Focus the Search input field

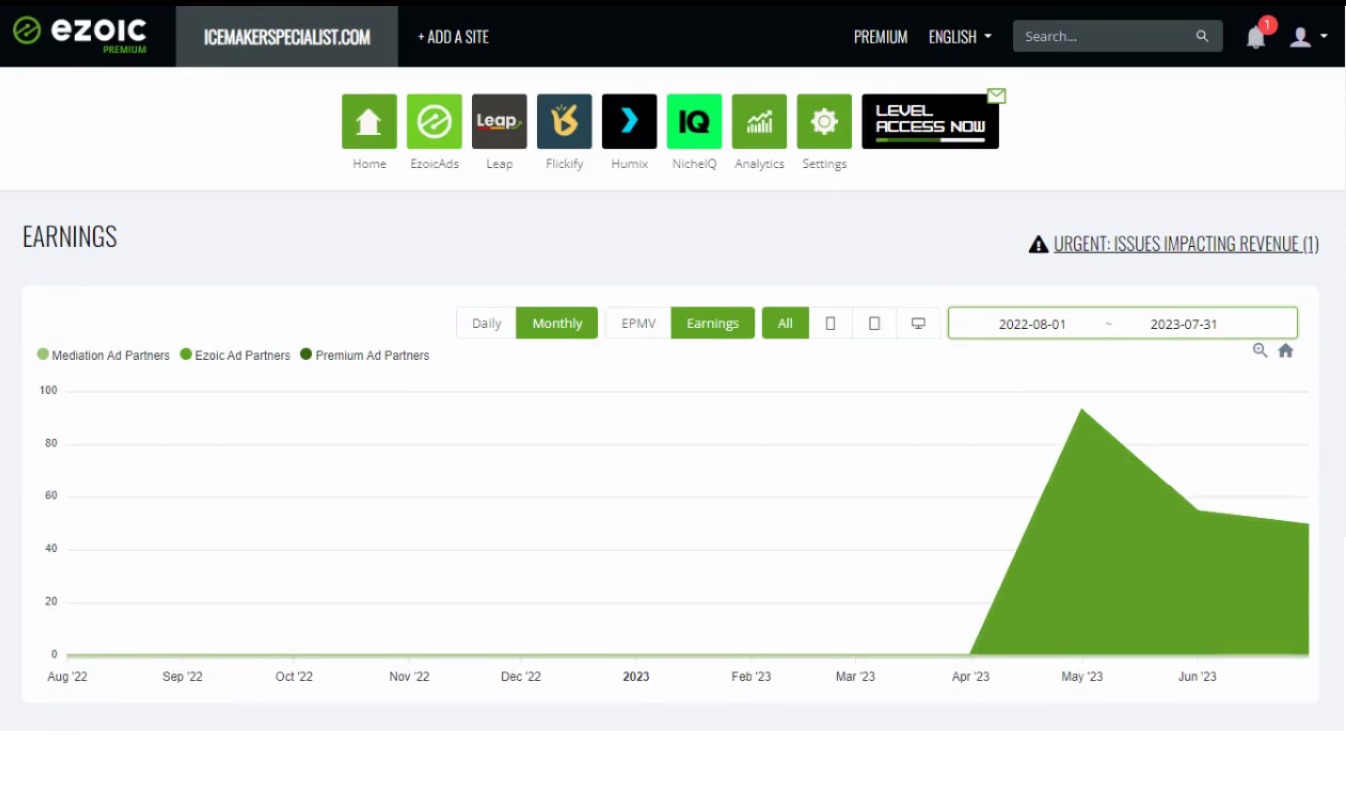click(1117, 36)
